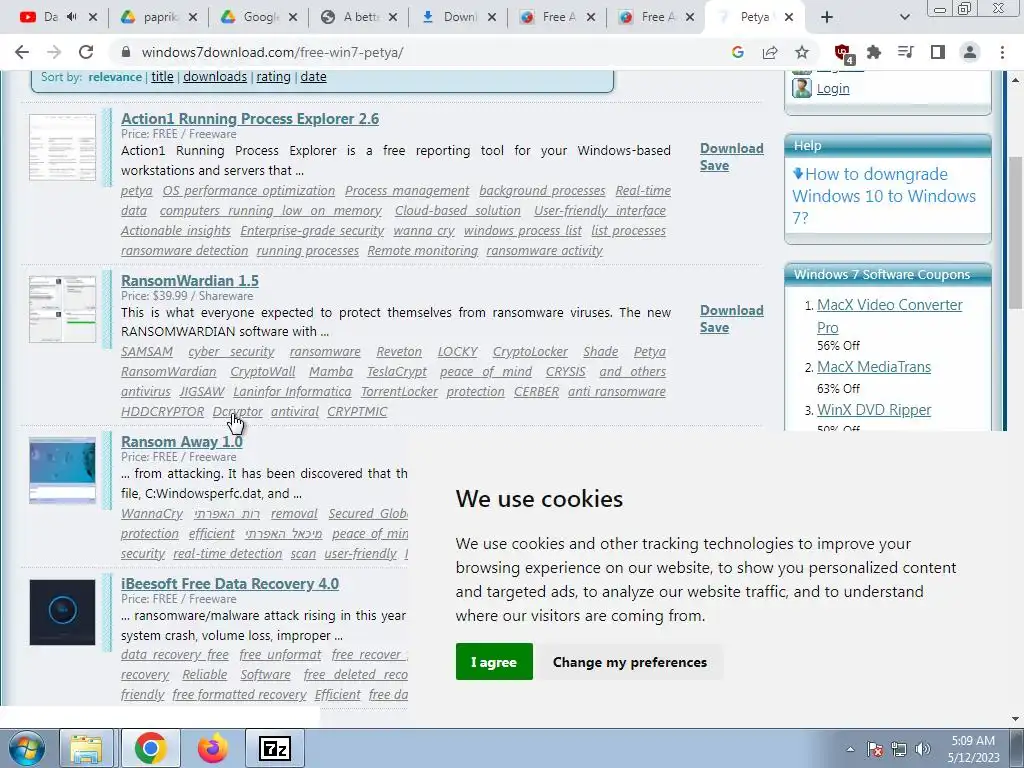Open the Chrome profile avatar
This screenshot has height=768, width=1024.
click(970, 52)
